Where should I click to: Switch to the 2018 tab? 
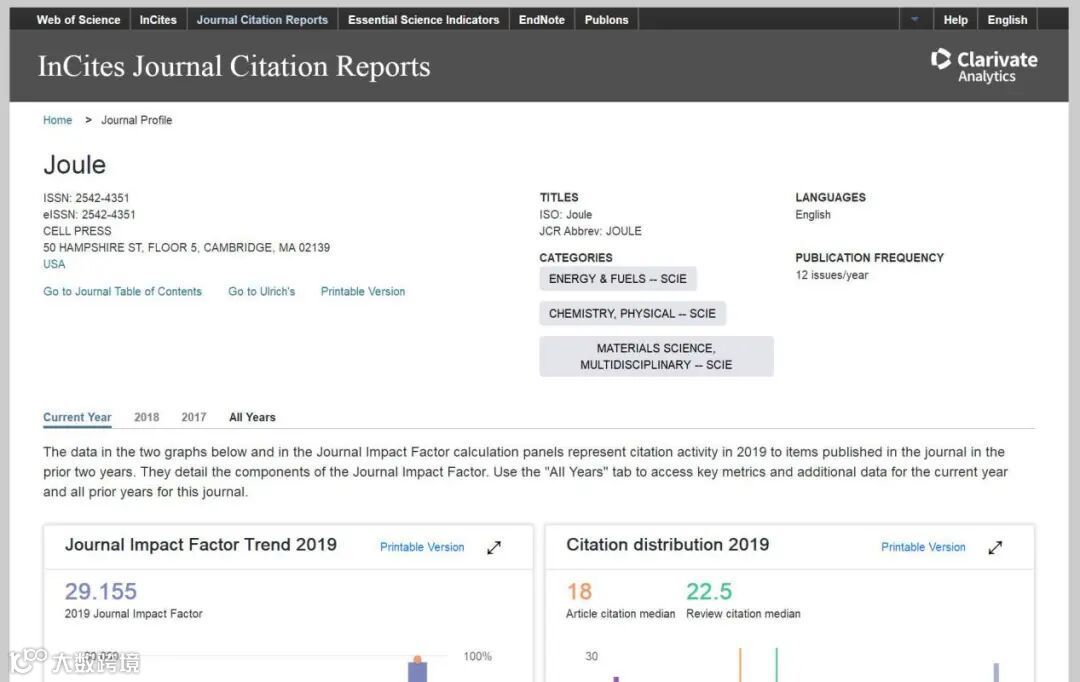(147, 417)
